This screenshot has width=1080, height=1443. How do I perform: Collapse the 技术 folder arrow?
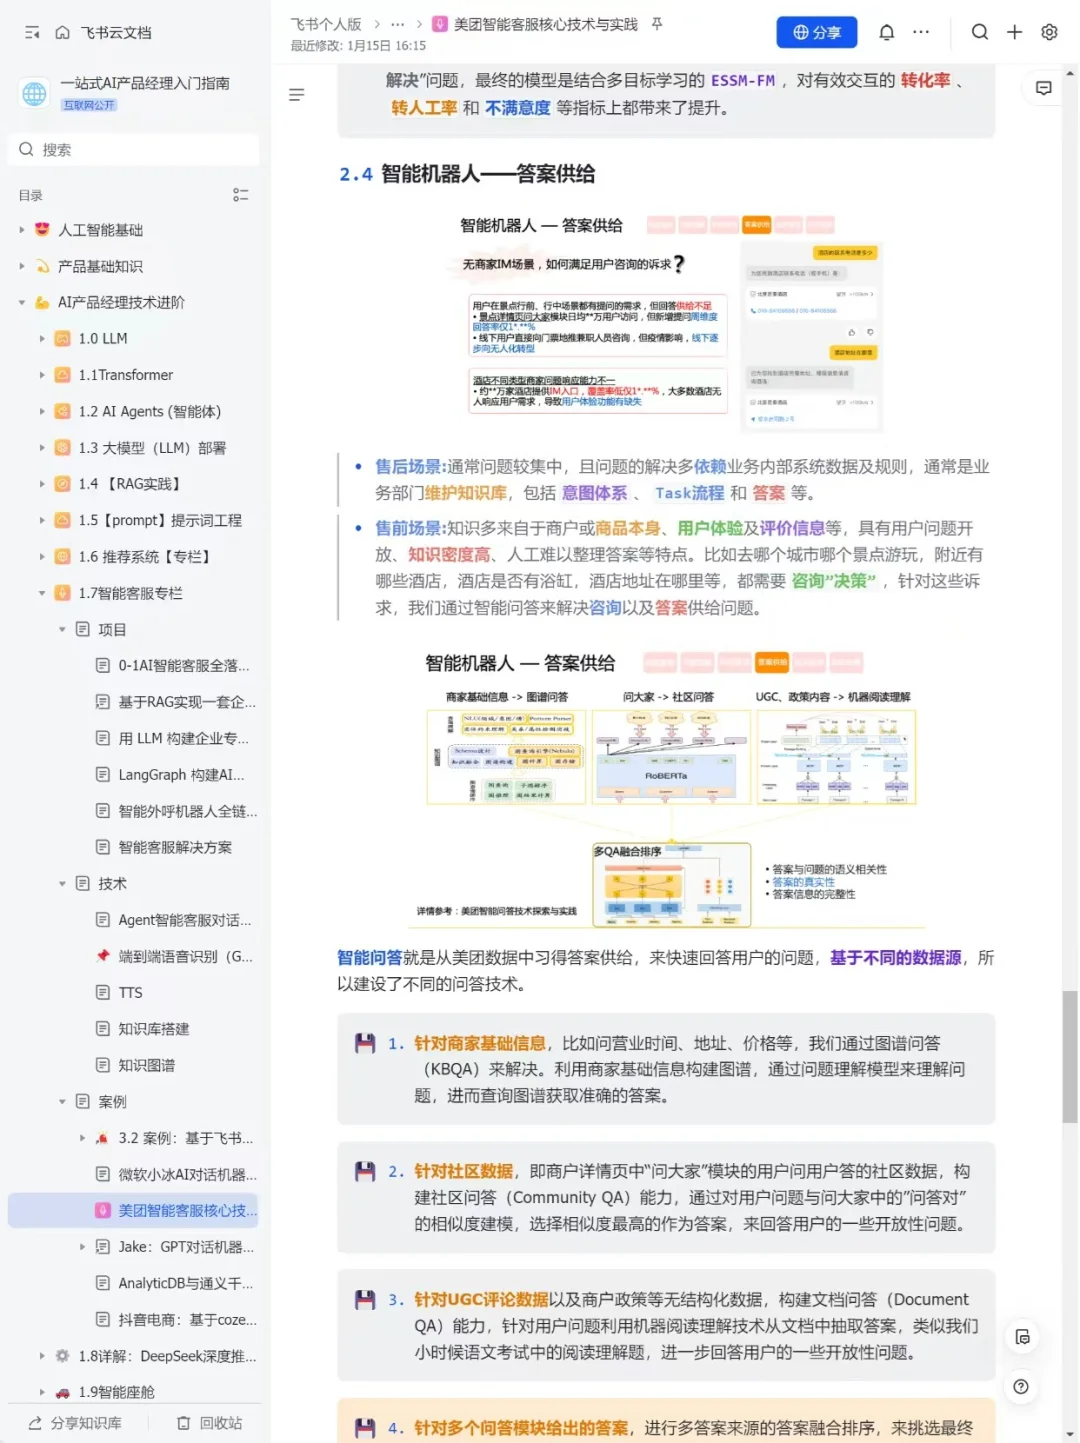click(62, 883)
